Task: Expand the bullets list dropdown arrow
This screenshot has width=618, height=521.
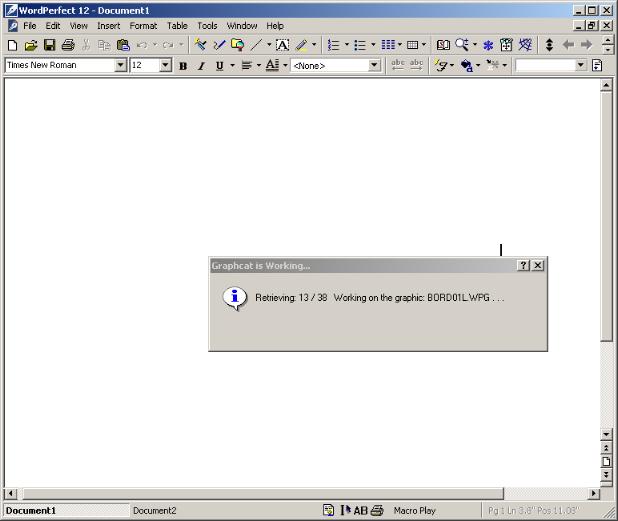Action: point(373,45)
